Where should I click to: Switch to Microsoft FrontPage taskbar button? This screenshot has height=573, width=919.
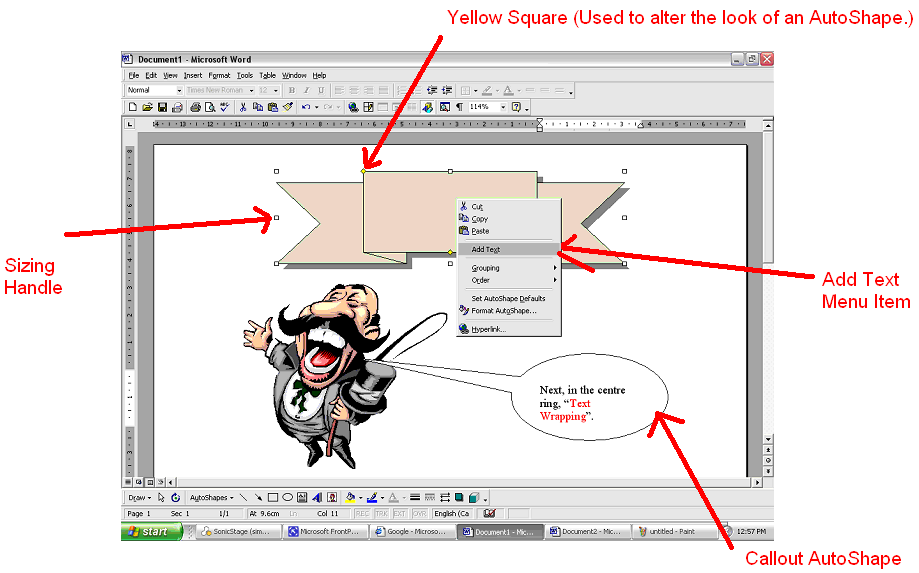coord(325,531)
